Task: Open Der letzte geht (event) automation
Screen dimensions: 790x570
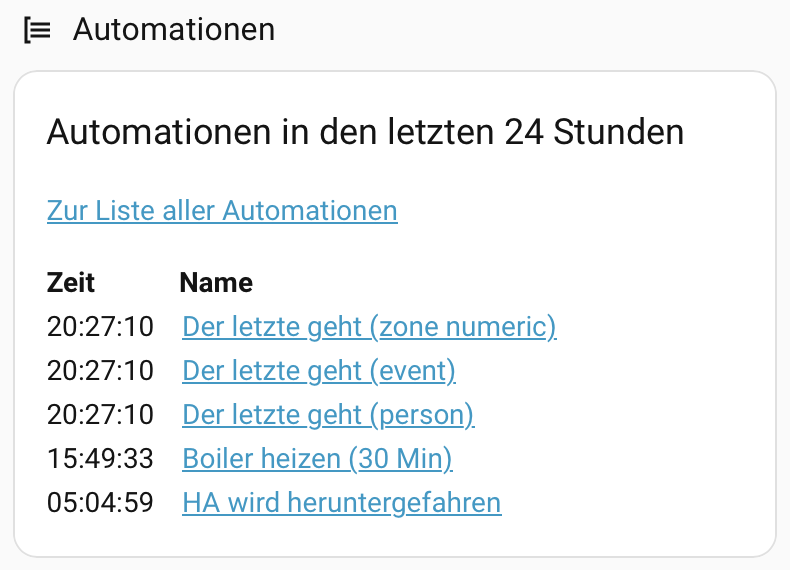Action: [319, 371]
